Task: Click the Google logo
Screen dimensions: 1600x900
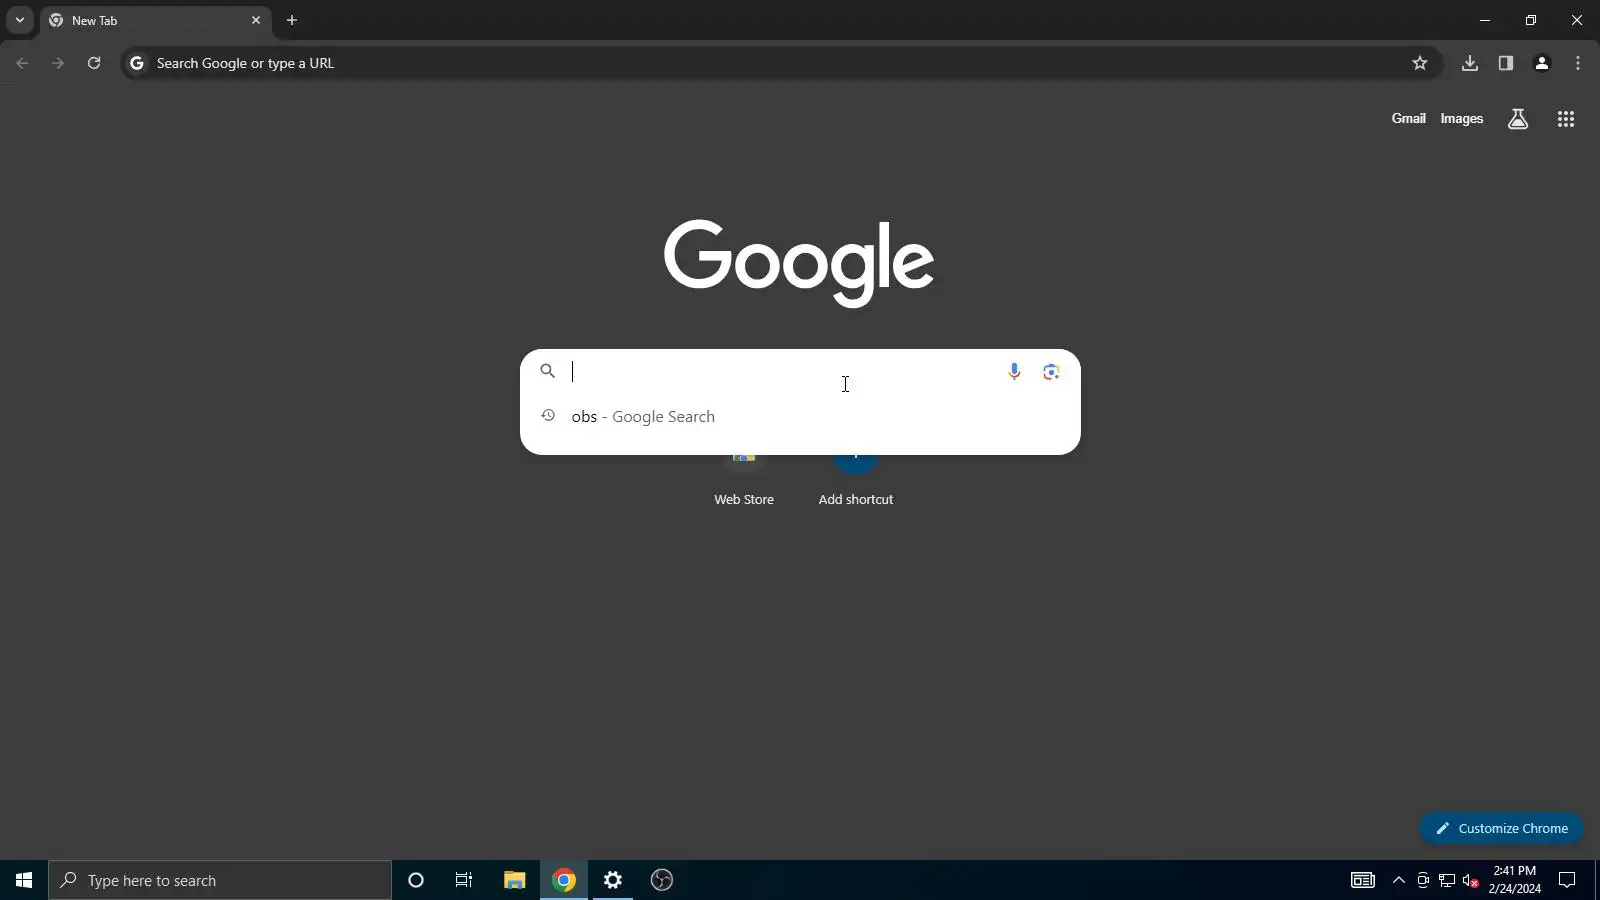Action: click(x=799, y=262)
